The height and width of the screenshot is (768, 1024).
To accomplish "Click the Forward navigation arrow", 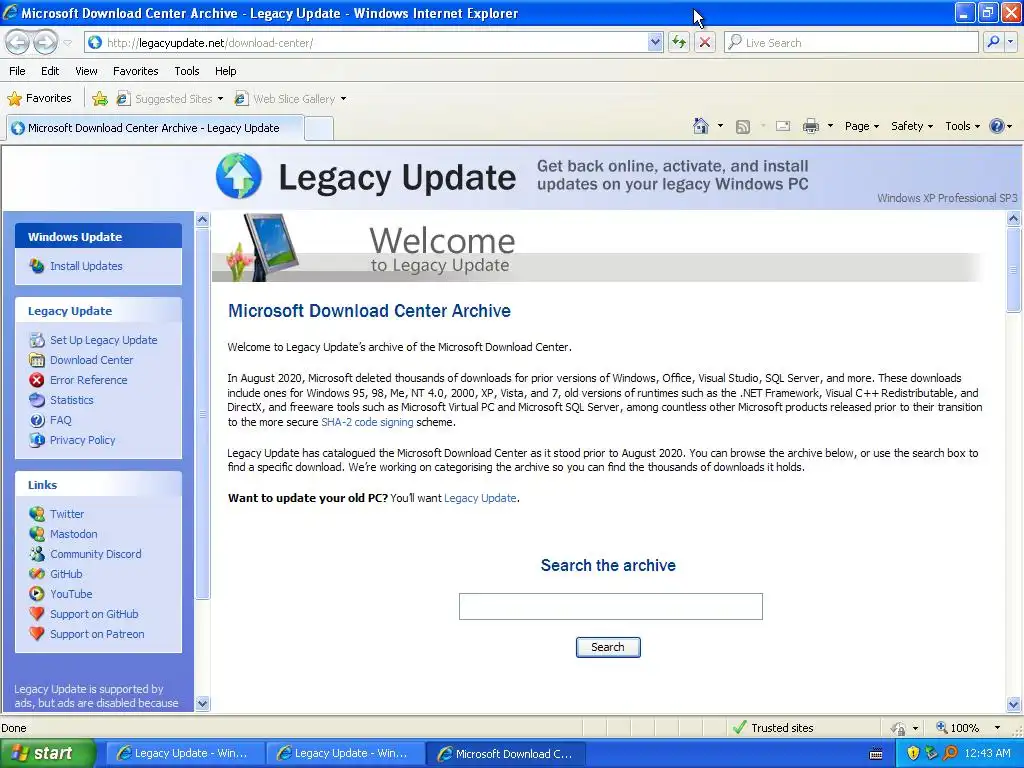I will (45, 42).
